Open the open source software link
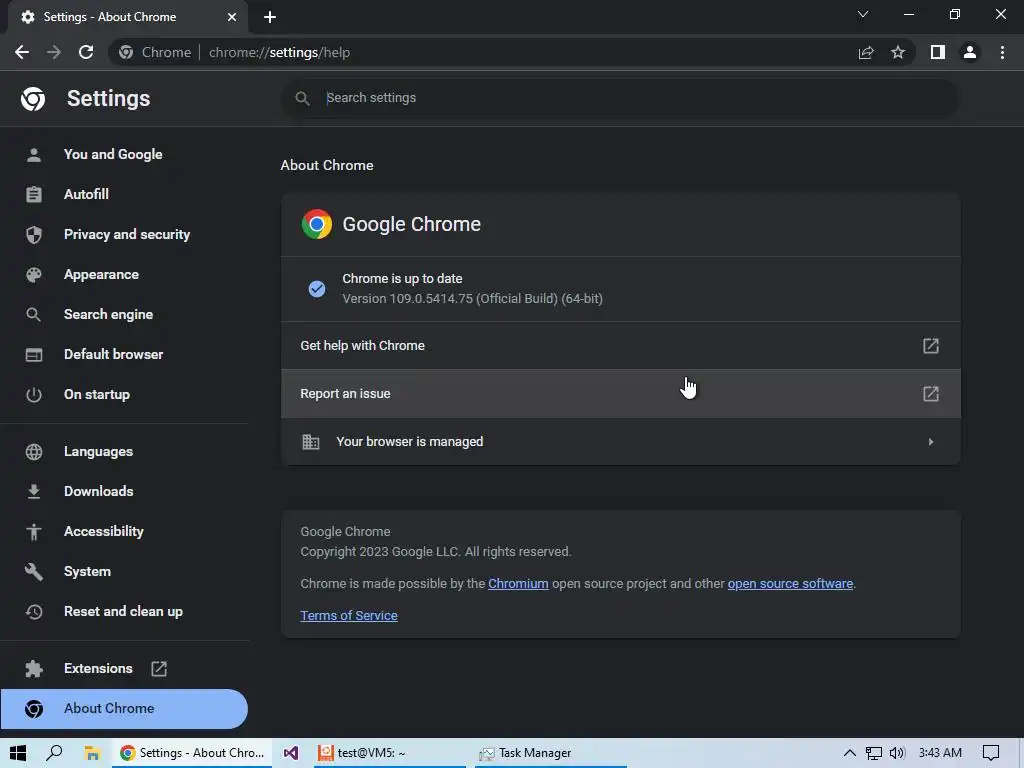This screenshot has width=1024, height=768. (x=790, y=583)
